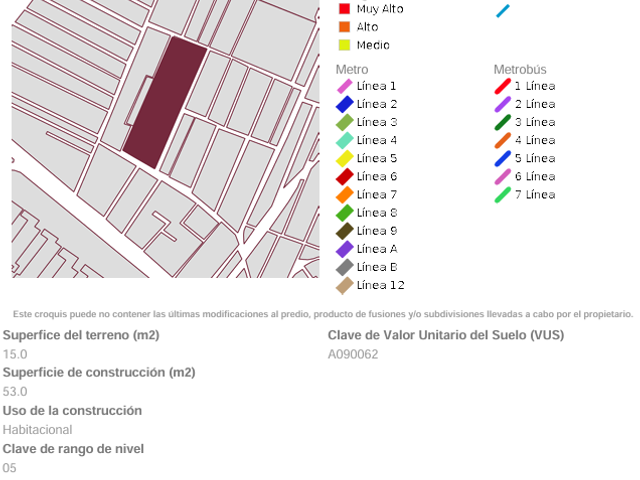Click the gray Metro Línea B icon

344,267
